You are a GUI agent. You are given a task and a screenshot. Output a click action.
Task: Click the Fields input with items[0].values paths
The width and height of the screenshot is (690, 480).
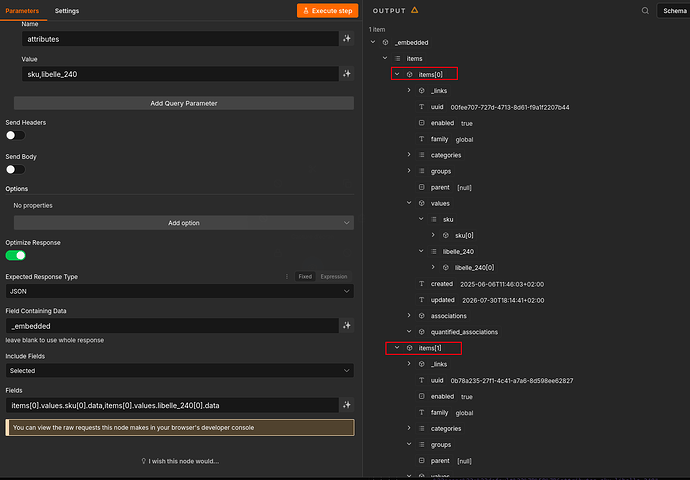(x=172, y=405)
